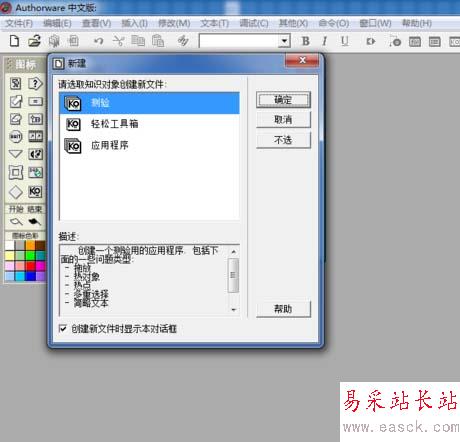The width and height of the screenshot is (460, 442).
Task: Close the 新建 dialog with the X button
Action: pos(302,60)
